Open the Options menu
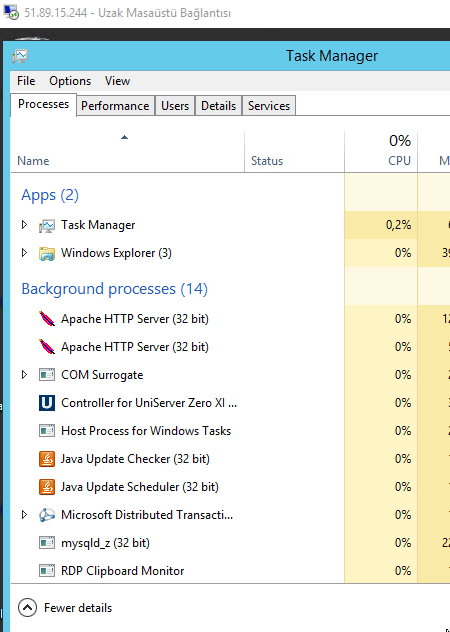 click(x=70, y=81)
